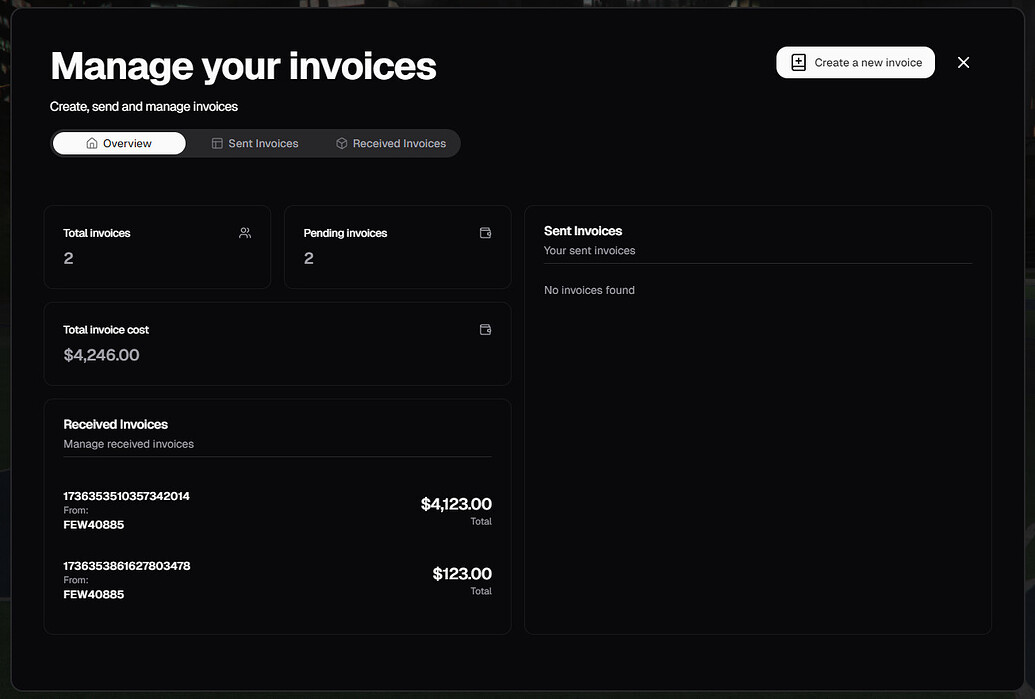Screen dimensions: 1035x699
Task: Click the $4,246.00 total invoice cost value
Action: pyautogui.click(x=101, y=354)
